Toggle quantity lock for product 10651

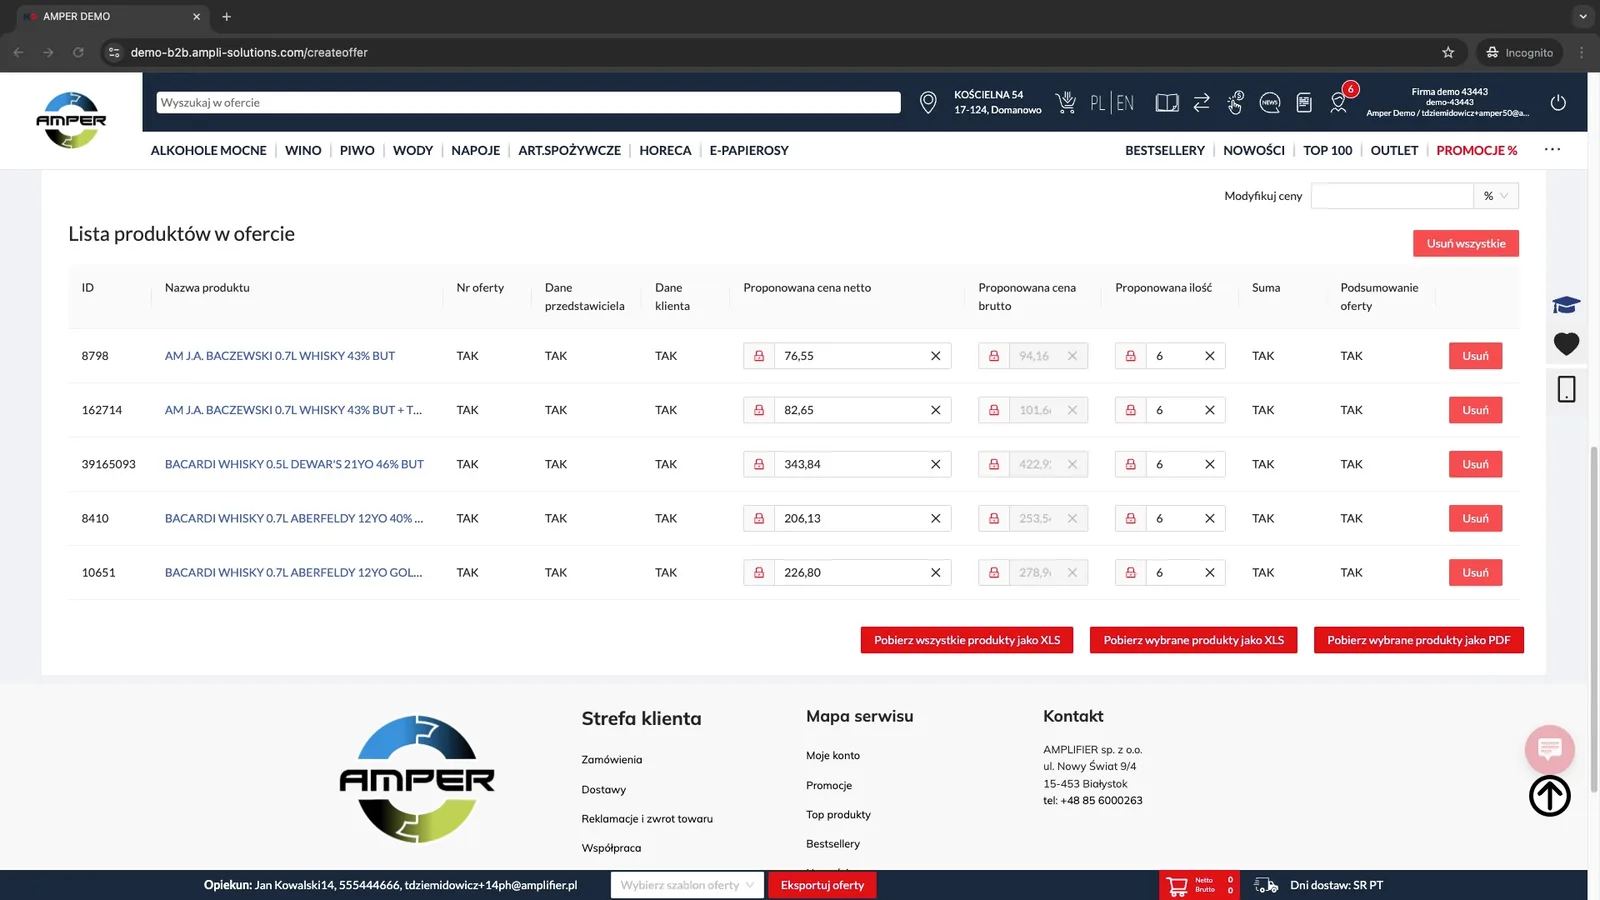click(1131, 572)
